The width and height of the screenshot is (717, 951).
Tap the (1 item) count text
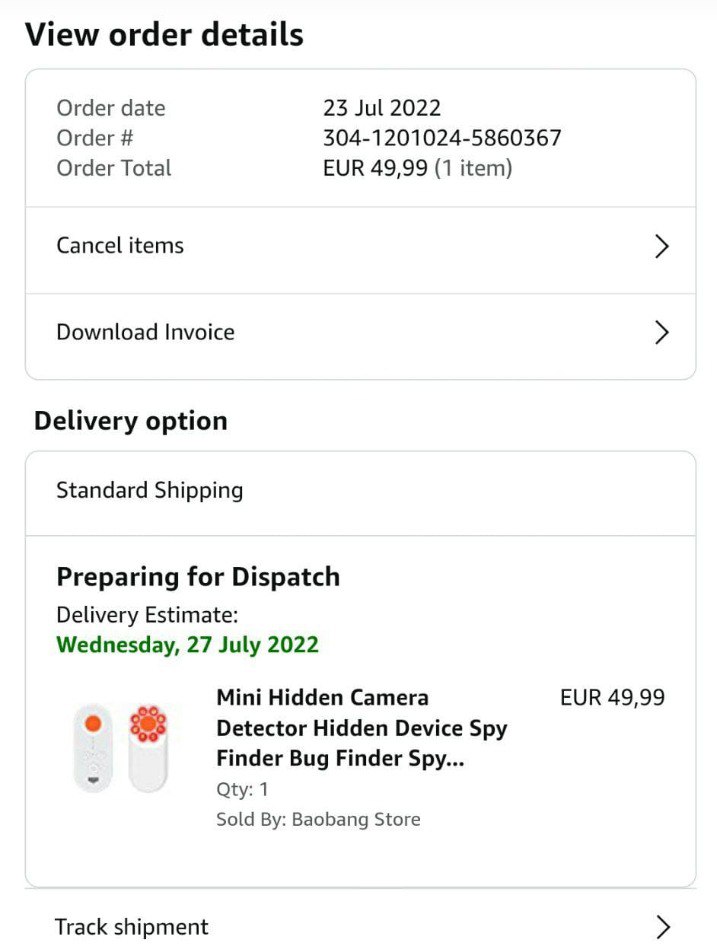tap(473, 168)
